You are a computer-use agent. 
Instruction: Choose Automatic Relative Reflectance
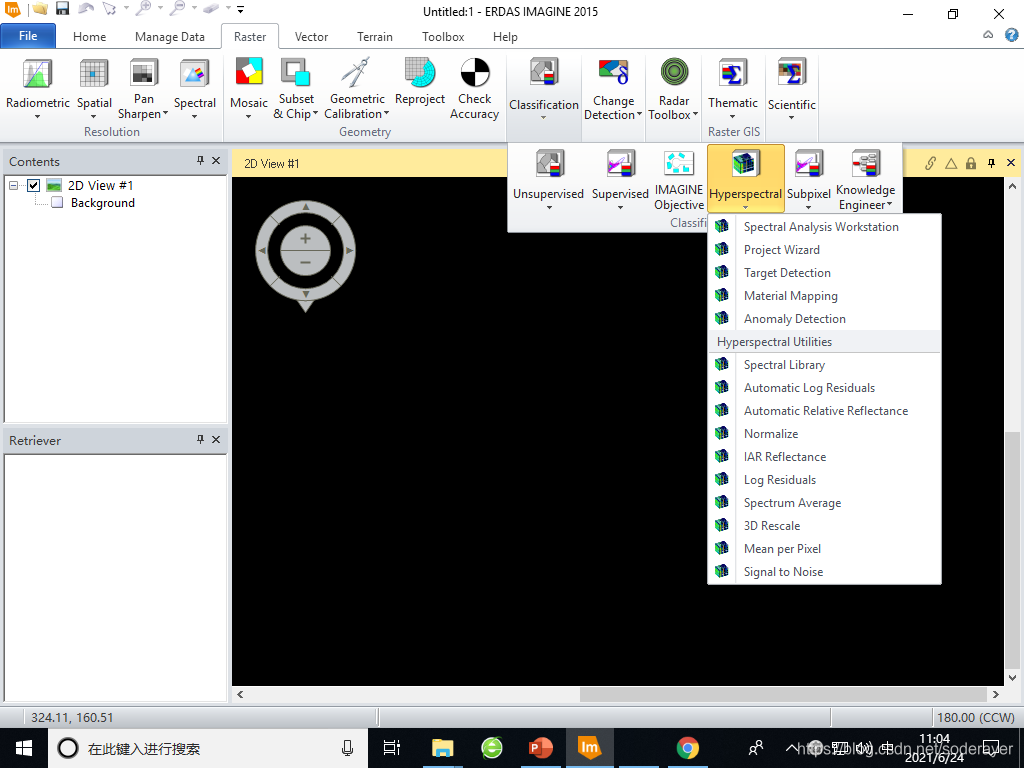coord(824,410)
